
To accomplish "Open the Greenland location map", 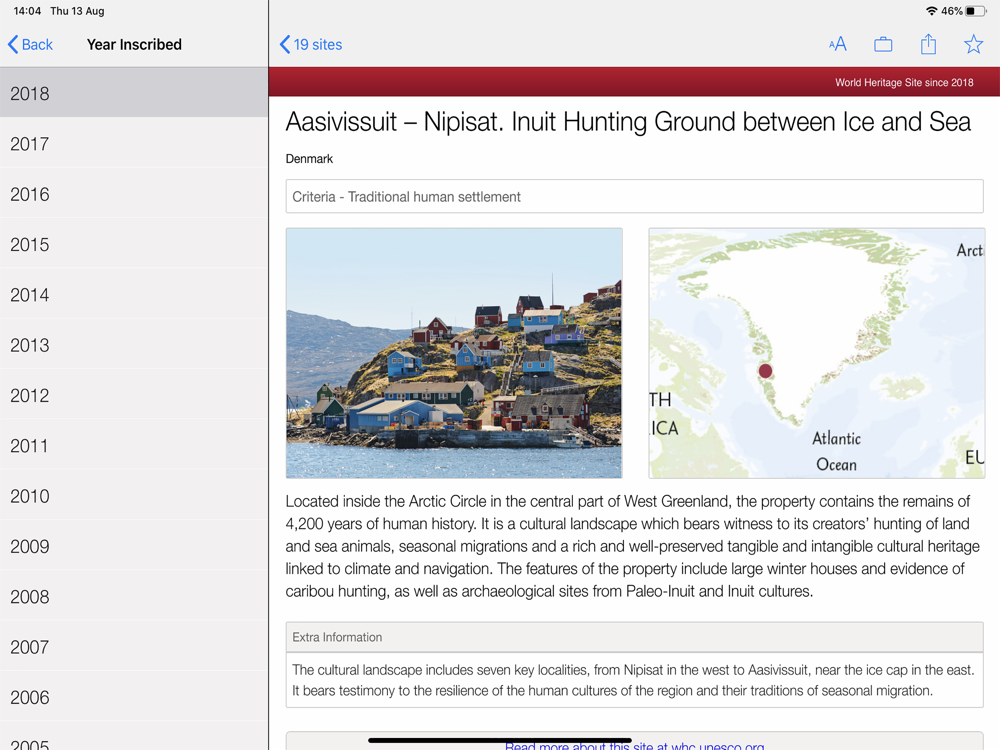I will pyautogui.click(x=816, y=353).
